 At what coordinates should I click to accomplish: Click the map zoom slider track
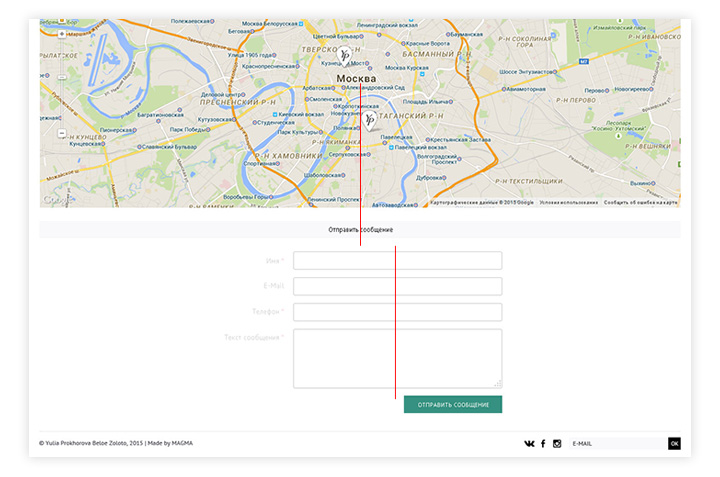click(x=62, y=84)
